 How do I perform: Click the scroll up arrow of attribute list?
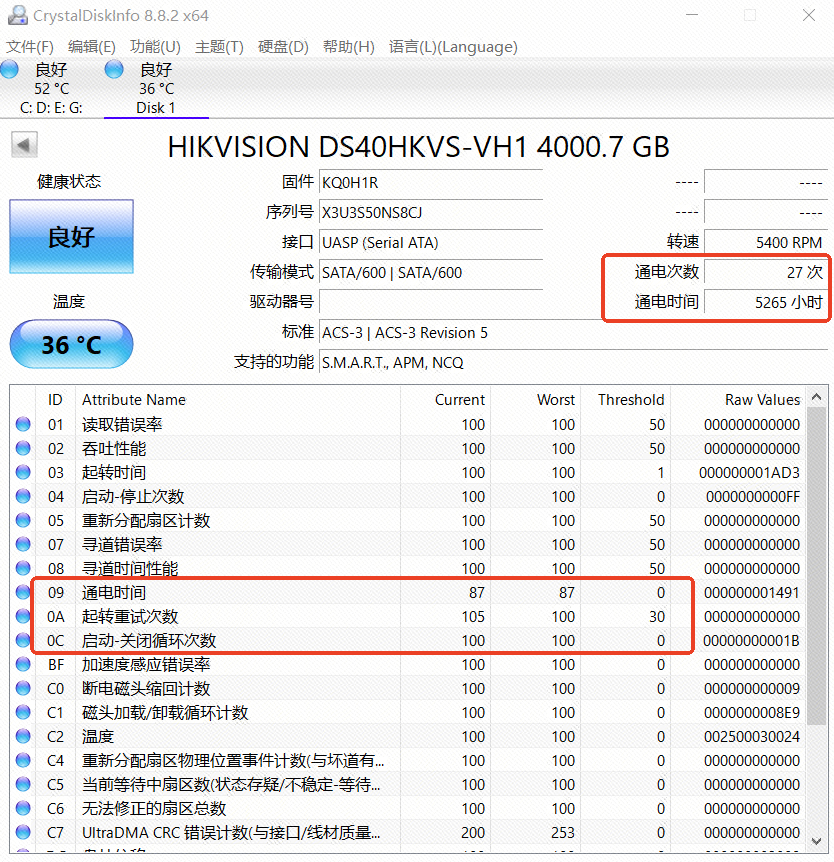tap(816, 397)
